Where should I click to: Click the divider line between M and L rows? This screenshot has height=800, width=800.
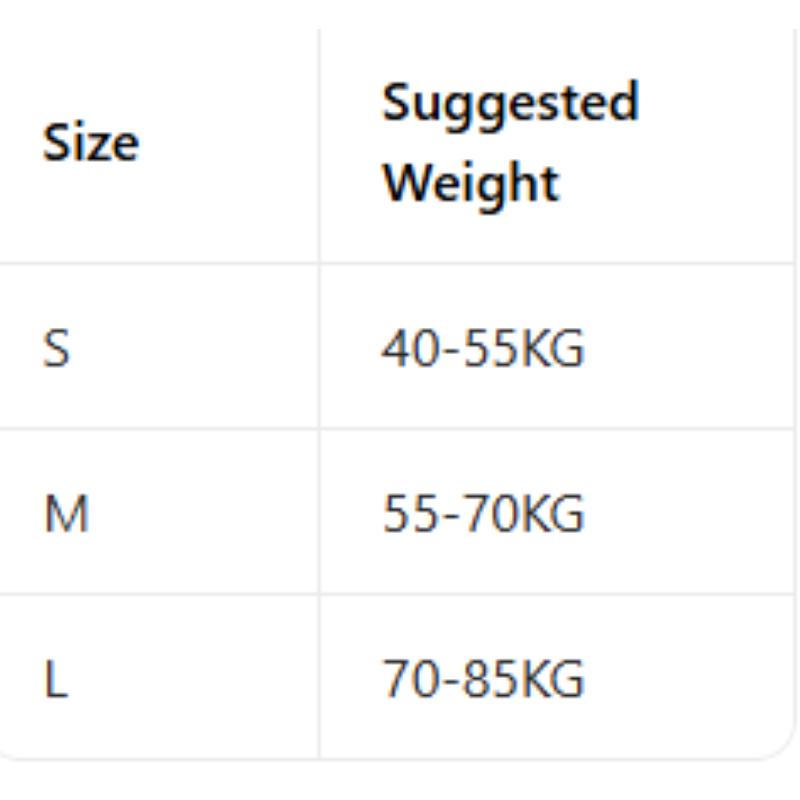click(400, 595)
